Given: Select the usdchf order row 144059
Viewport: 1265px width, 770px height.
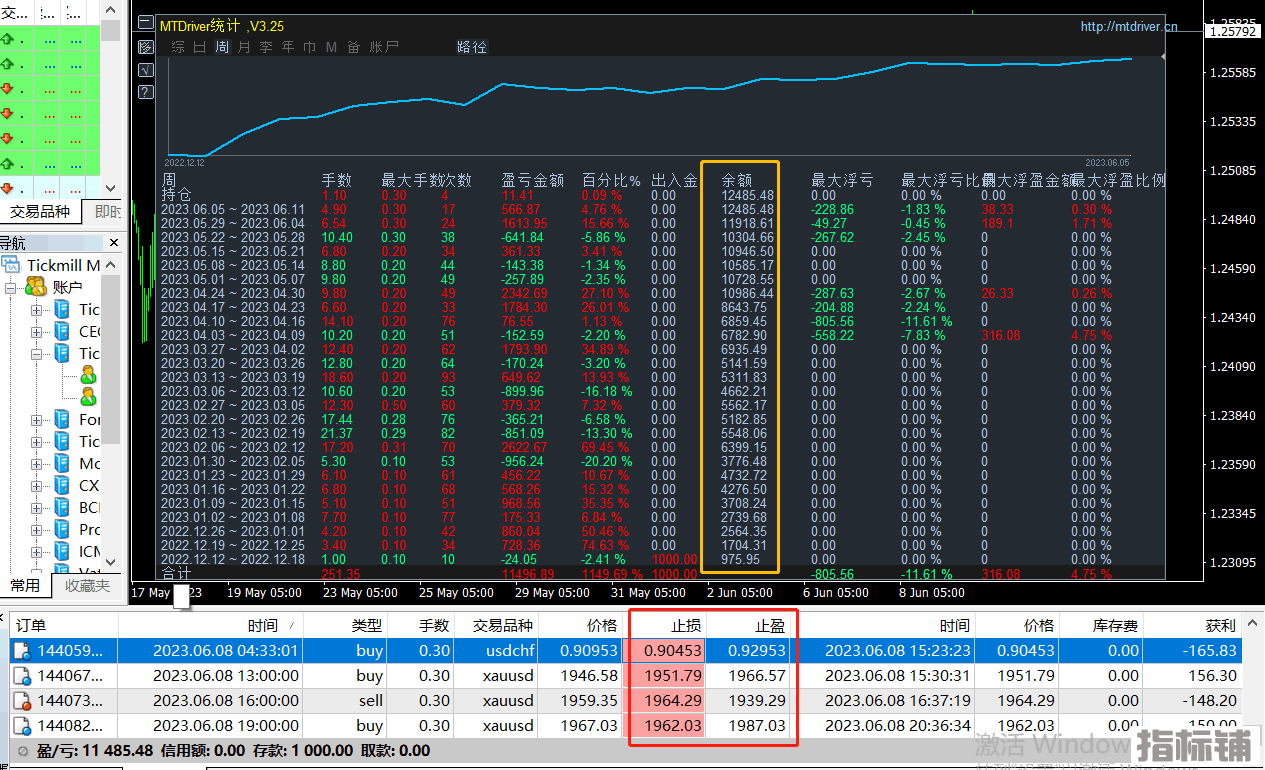Looking at the screenshot, I should pos(626,651).
